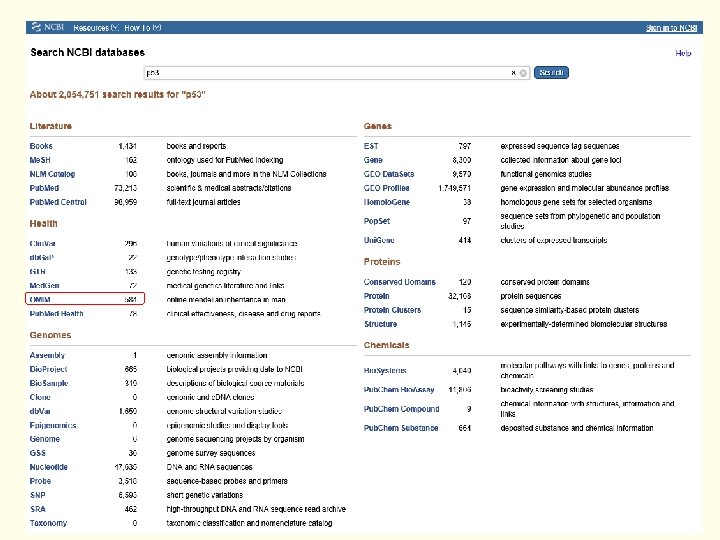Open Gene database results

[x=373, y=160]
